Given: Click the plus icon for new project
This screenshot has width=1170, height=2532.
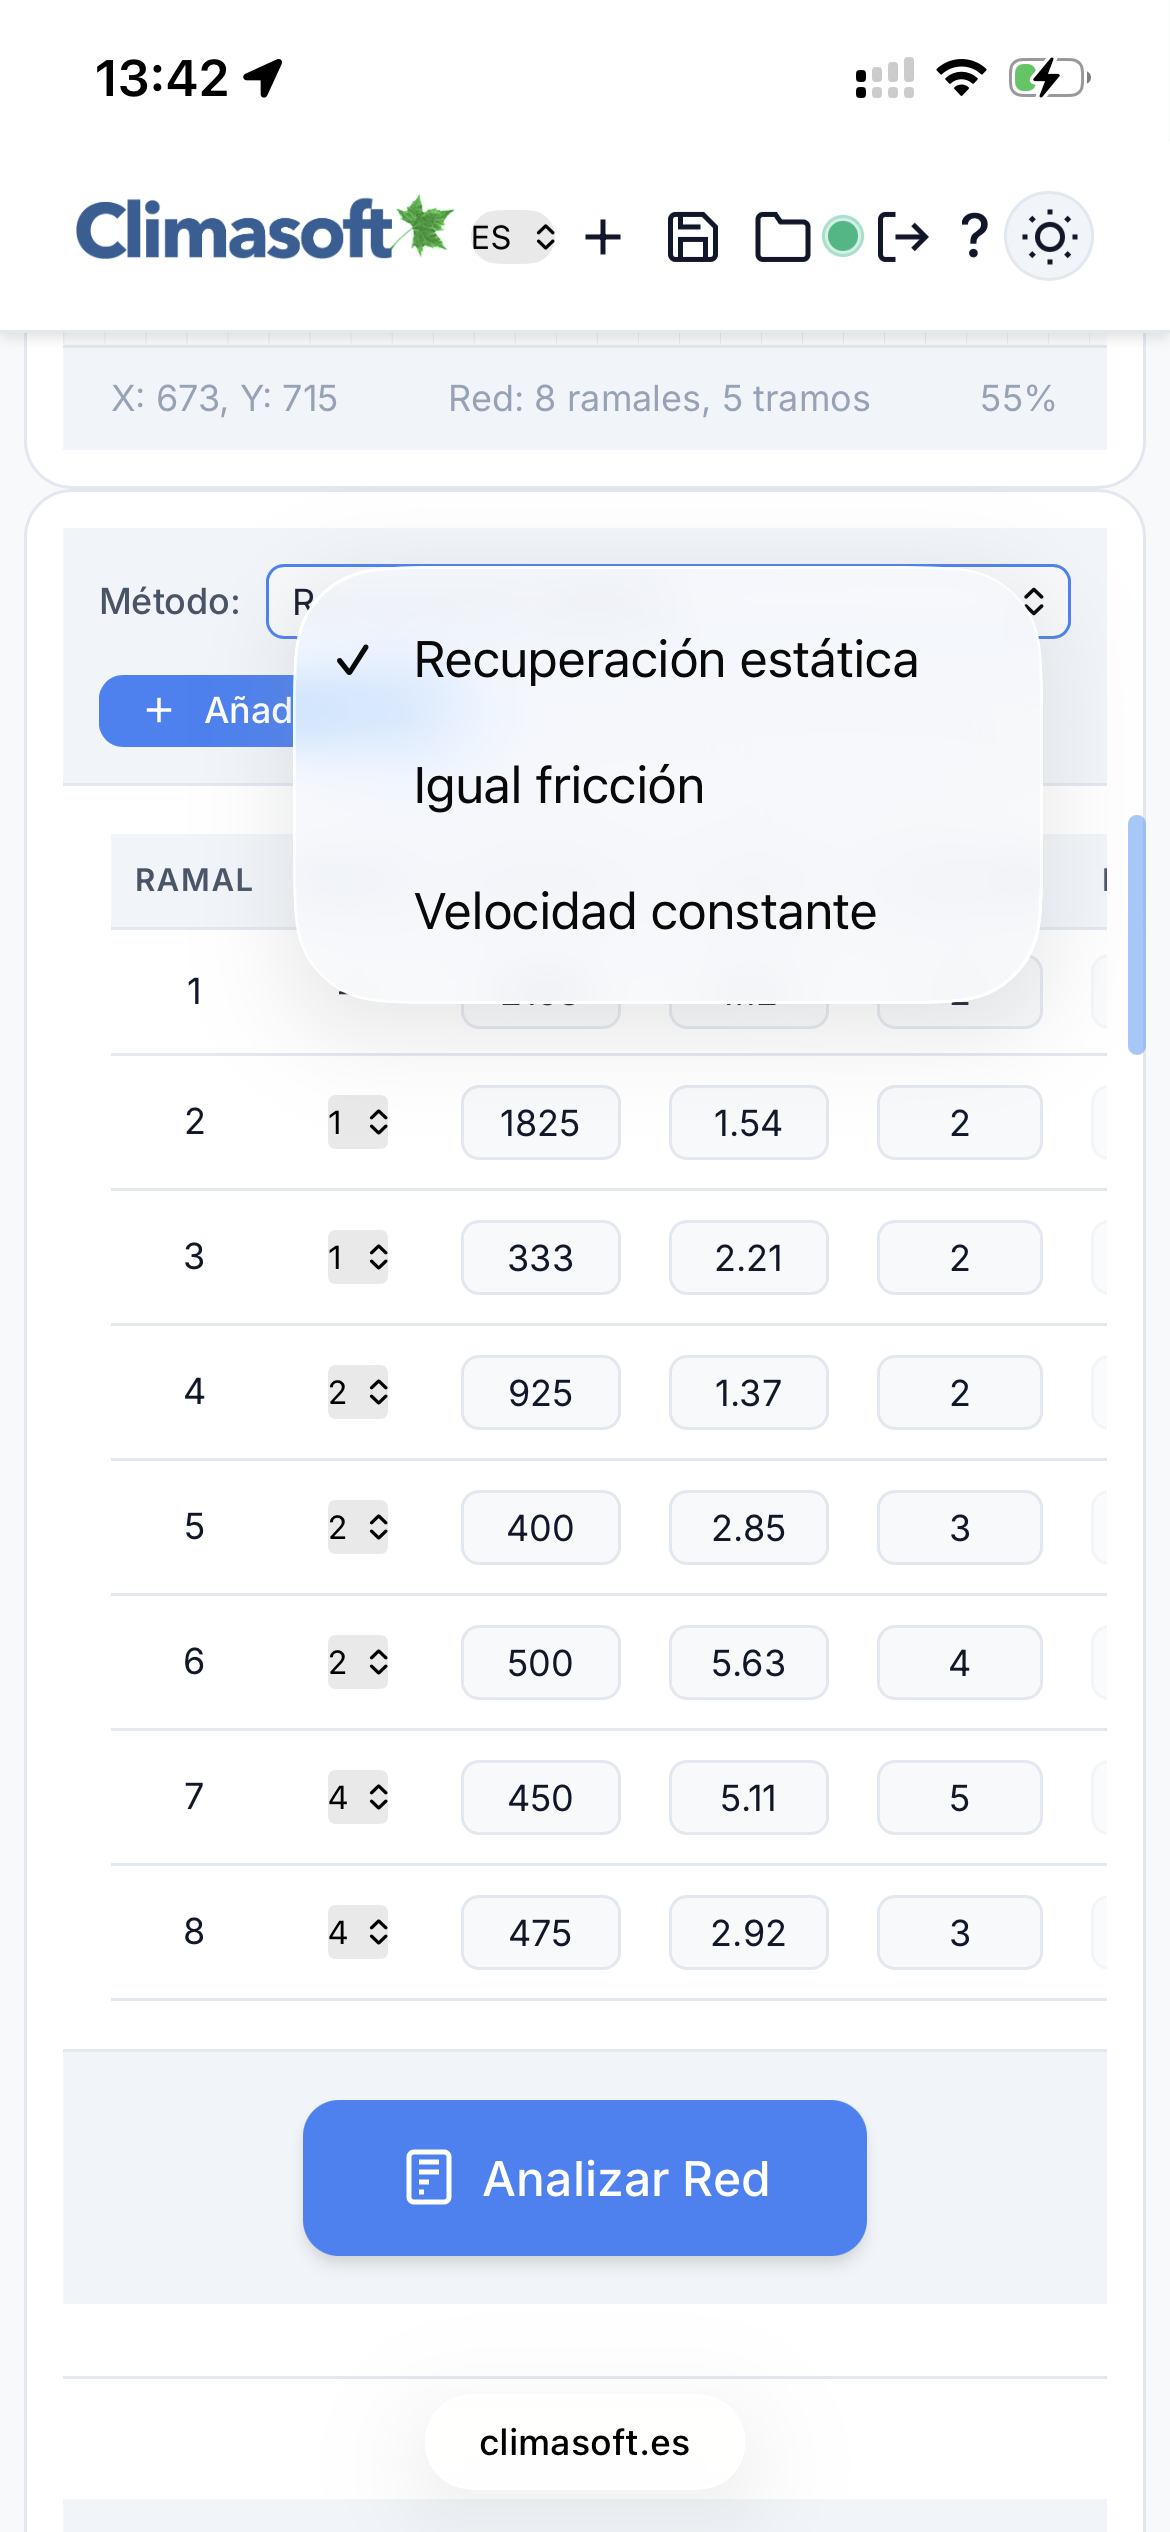Looking at the screenshot, I should 603,238.
